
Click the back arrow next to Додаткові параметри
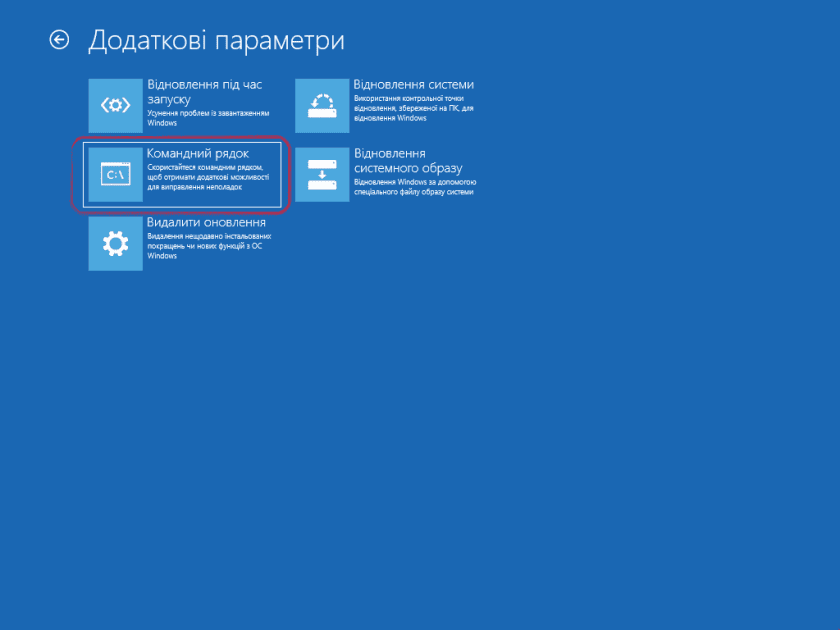coord(60,39)
